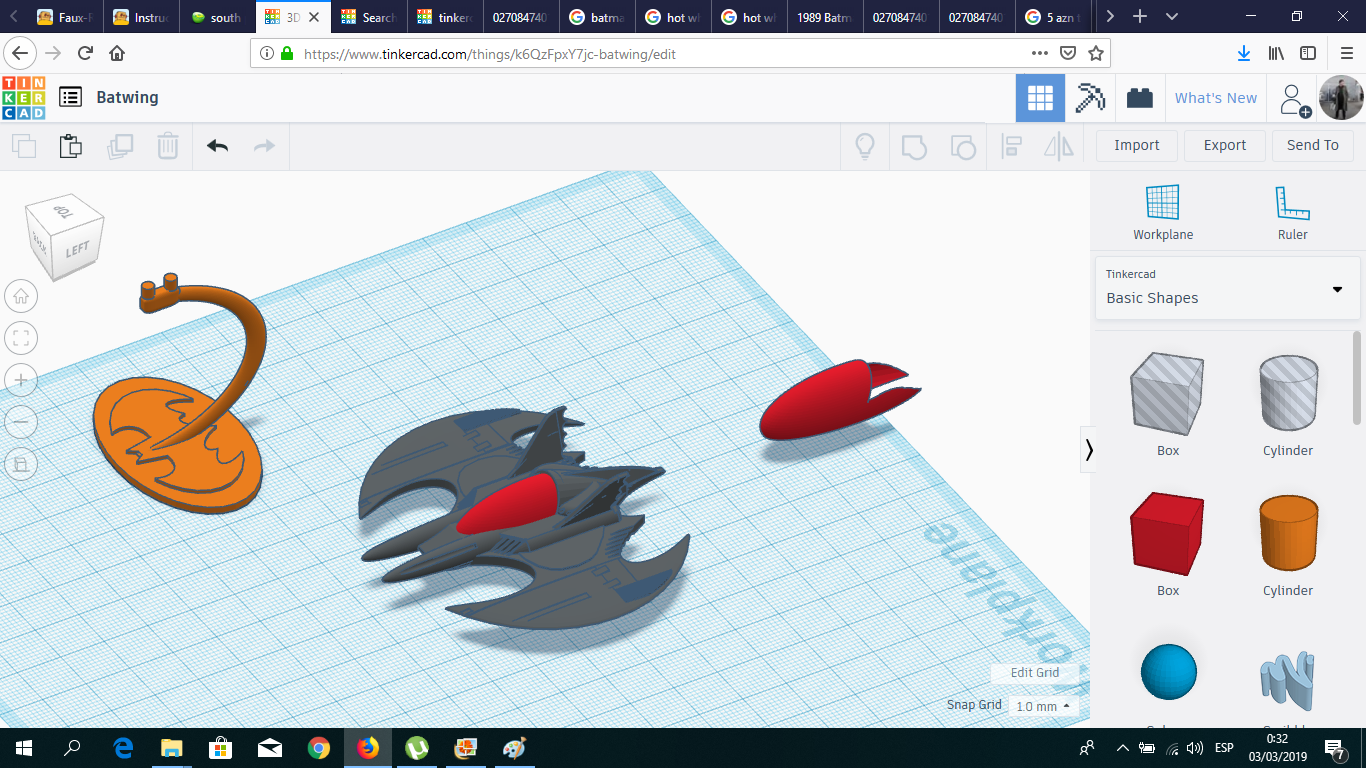The image size is (1366, 768).
Task: Click the Duplicate and repeat icon
Action: tap(120, 146)
